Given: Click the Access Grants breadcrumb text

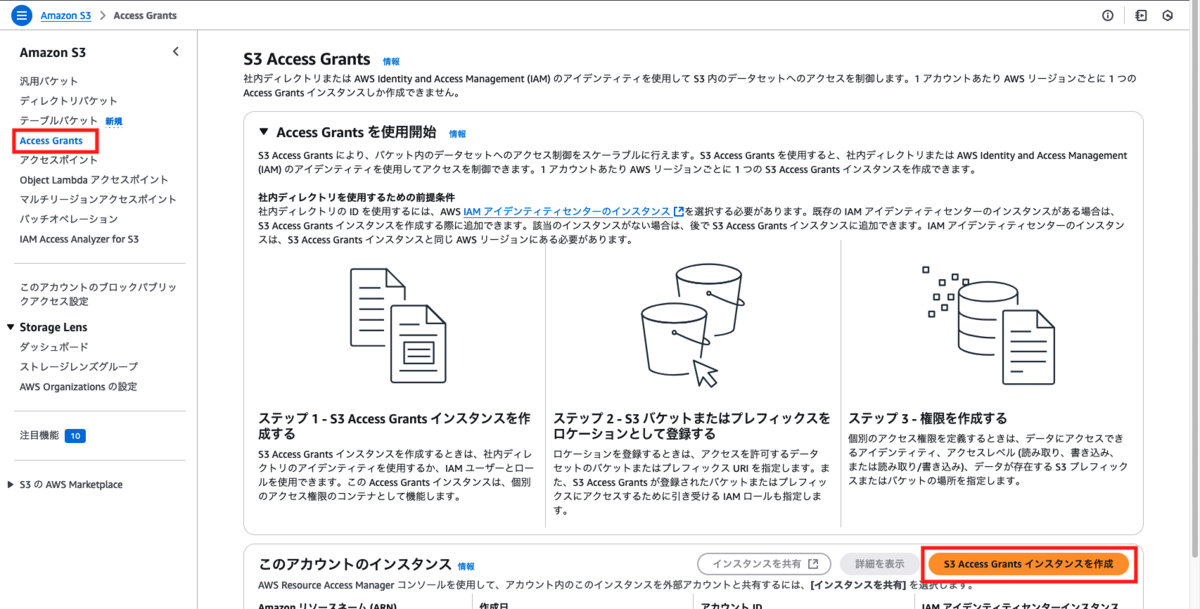Looking at the screenshot, I should [x=145, y=16].
